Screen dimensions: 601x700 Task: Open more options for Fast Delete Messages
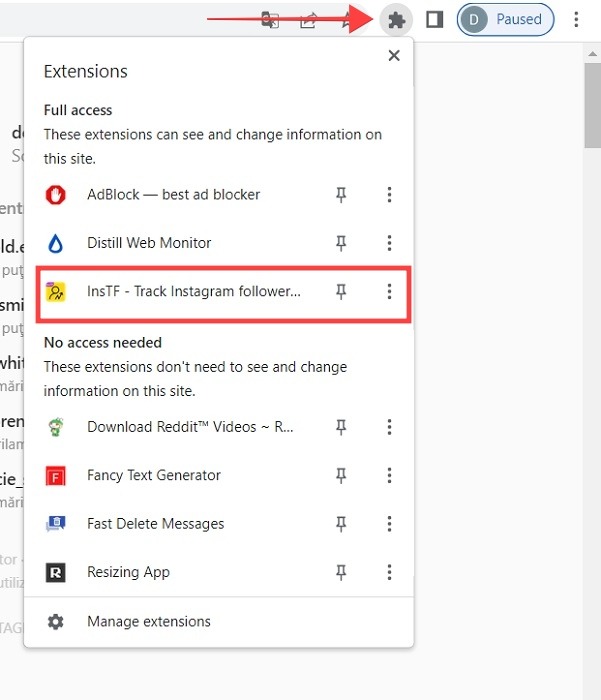[389, 524]
